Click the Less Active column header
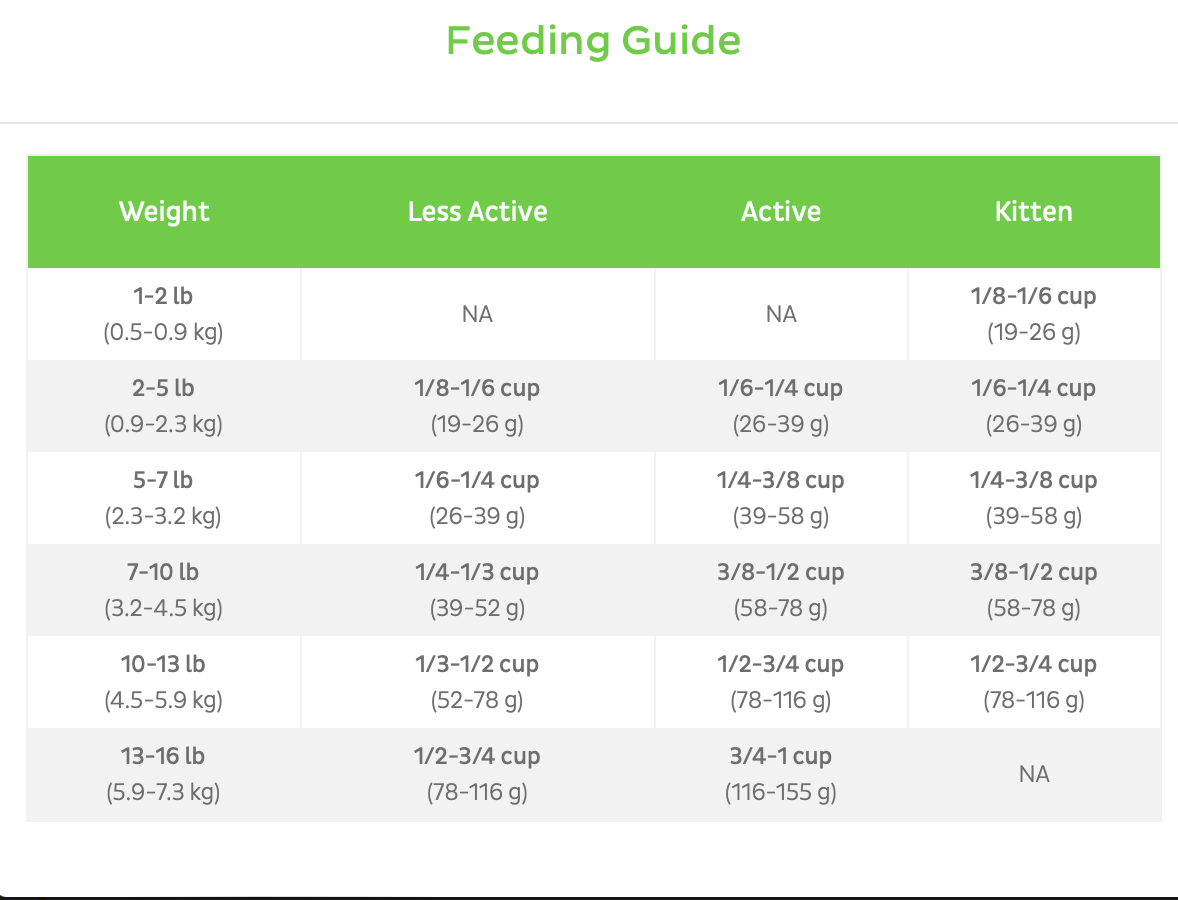This screenshot has height=900, width=1178. click(x=477, y=212)
